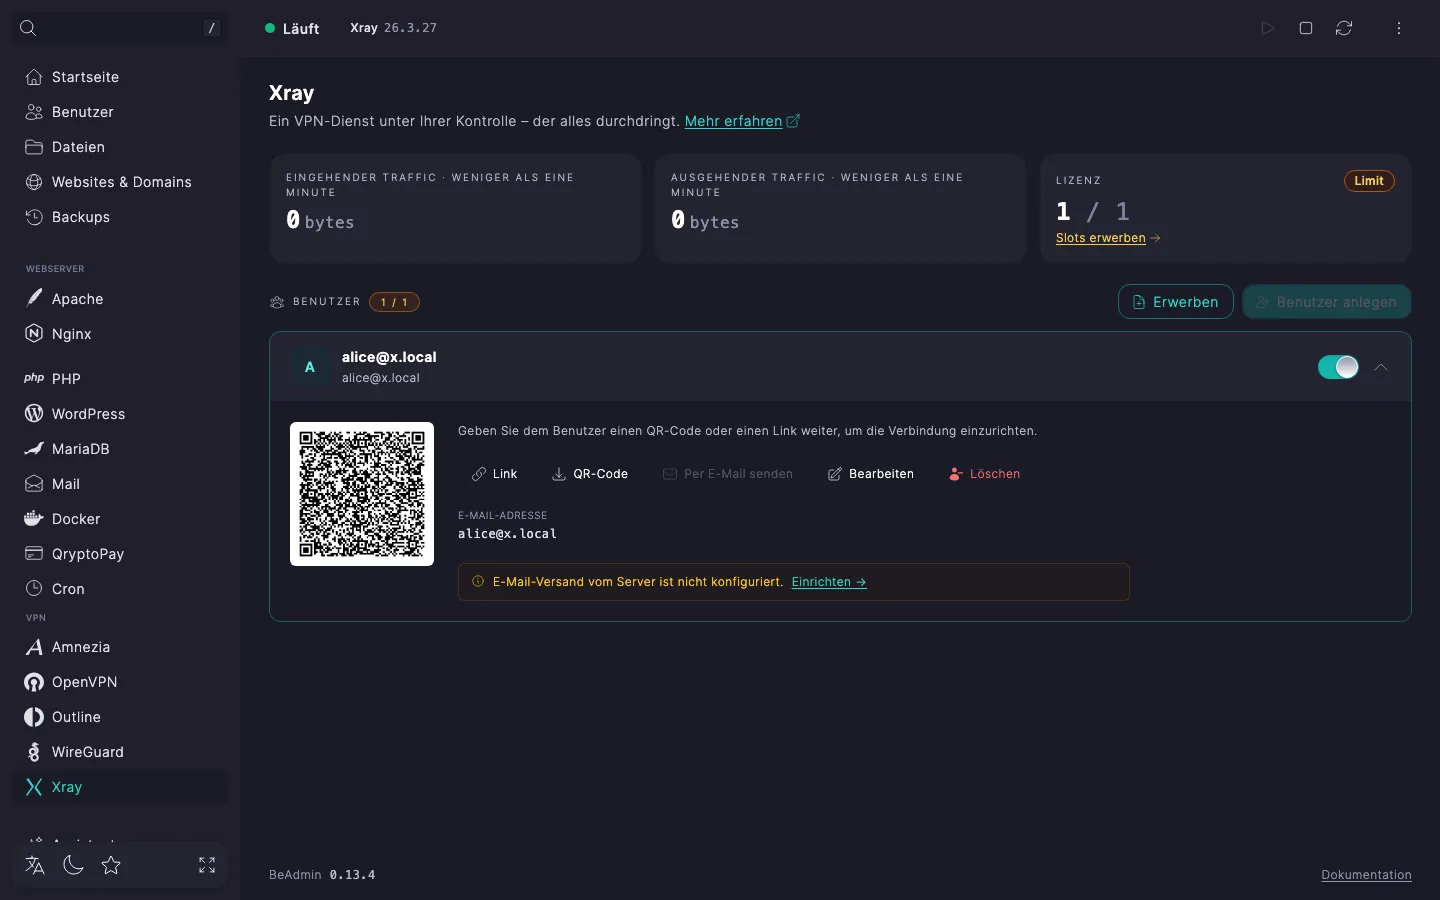The width and height of the screenshot is (1440, 900).
Task: Click the favorites star icon
Action: click(x=111, y=865)
